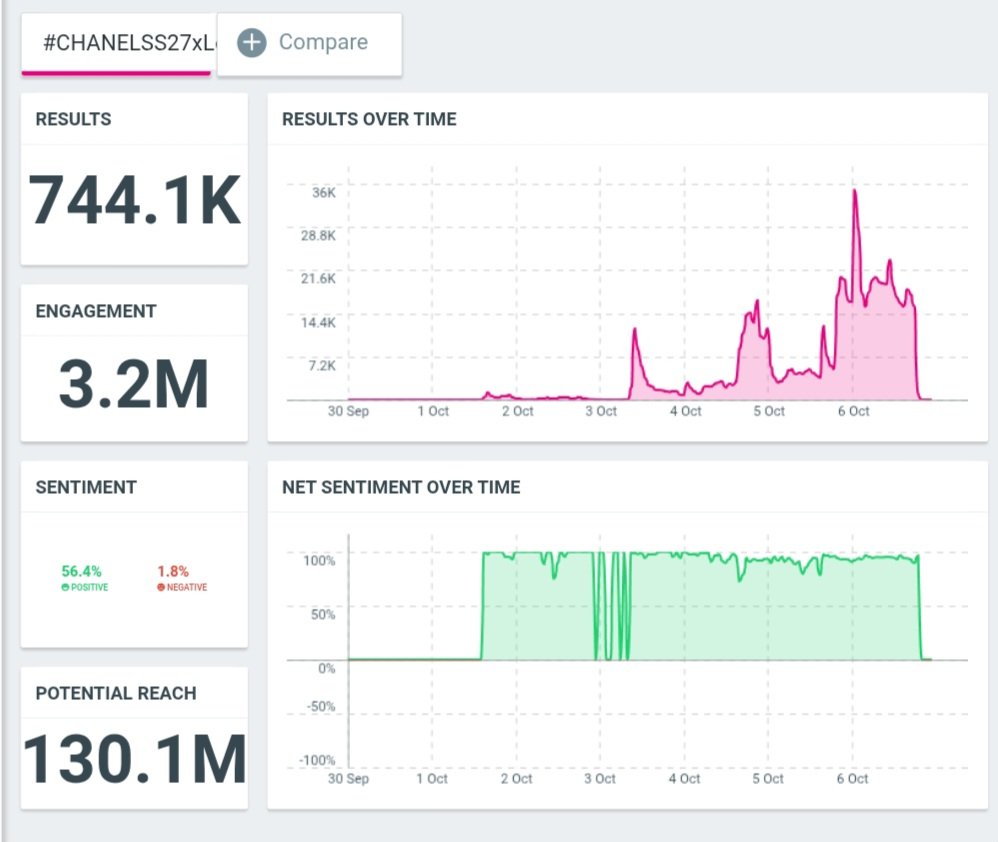The width and height of the screenshot is (998, 842).
Task: Click 2 Oct label on sentiment chart
Action: pos(516,778)
